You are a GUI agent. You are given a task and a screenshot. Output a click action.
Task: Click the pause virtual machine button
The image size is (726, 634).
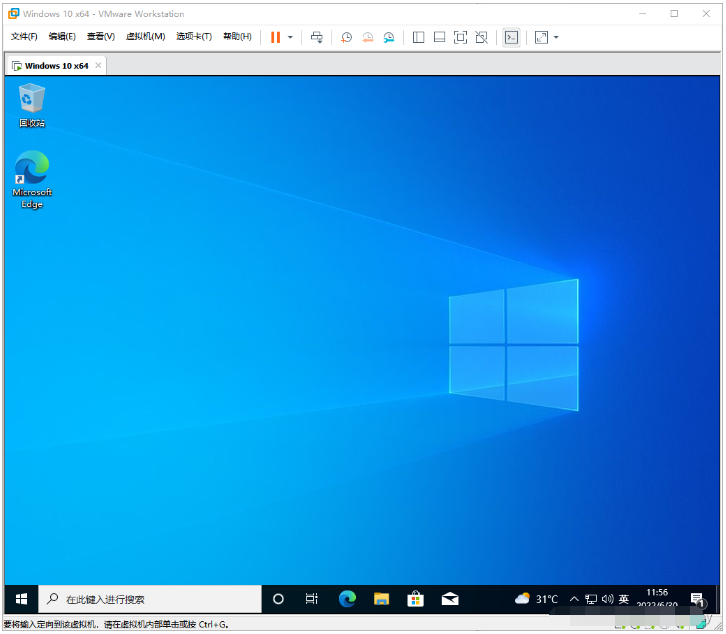pos(275,37)
